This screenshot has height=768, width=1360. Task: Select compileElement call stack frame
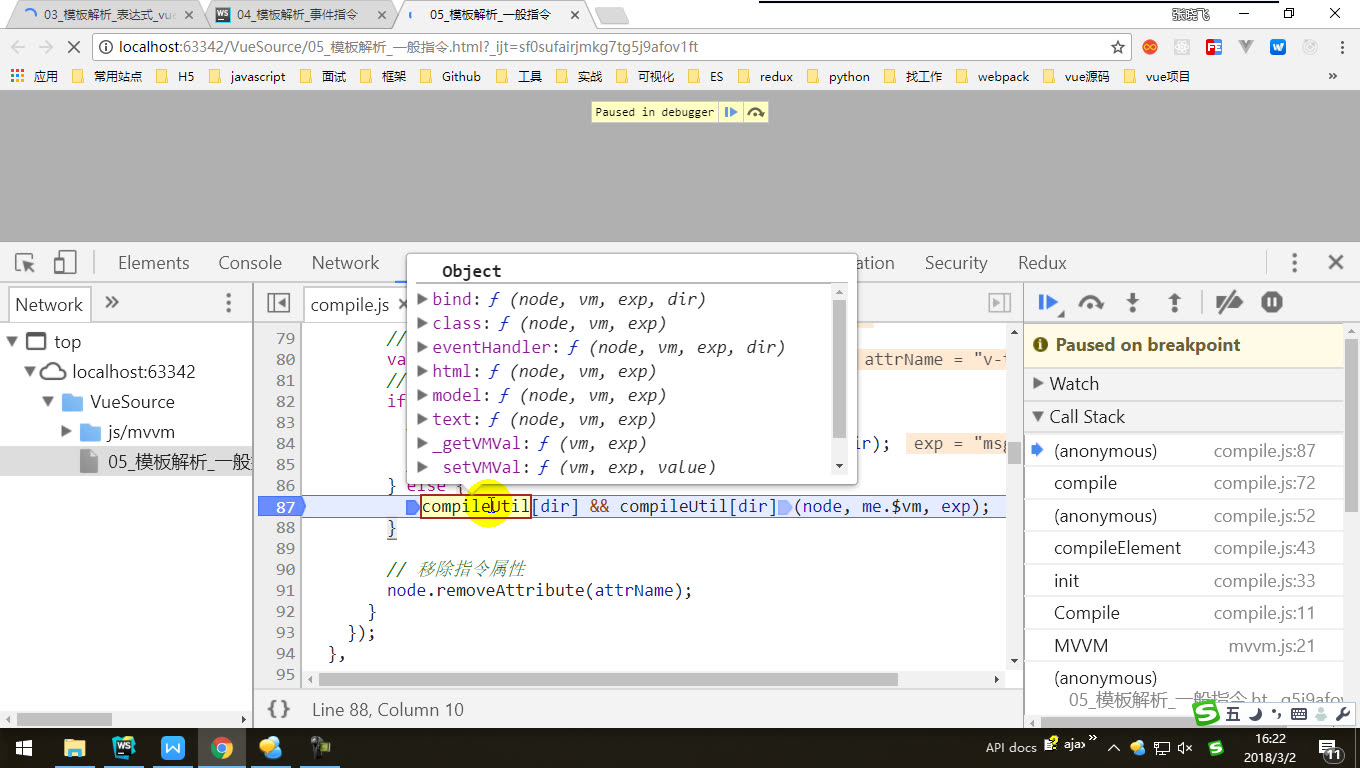(1184, 548)
